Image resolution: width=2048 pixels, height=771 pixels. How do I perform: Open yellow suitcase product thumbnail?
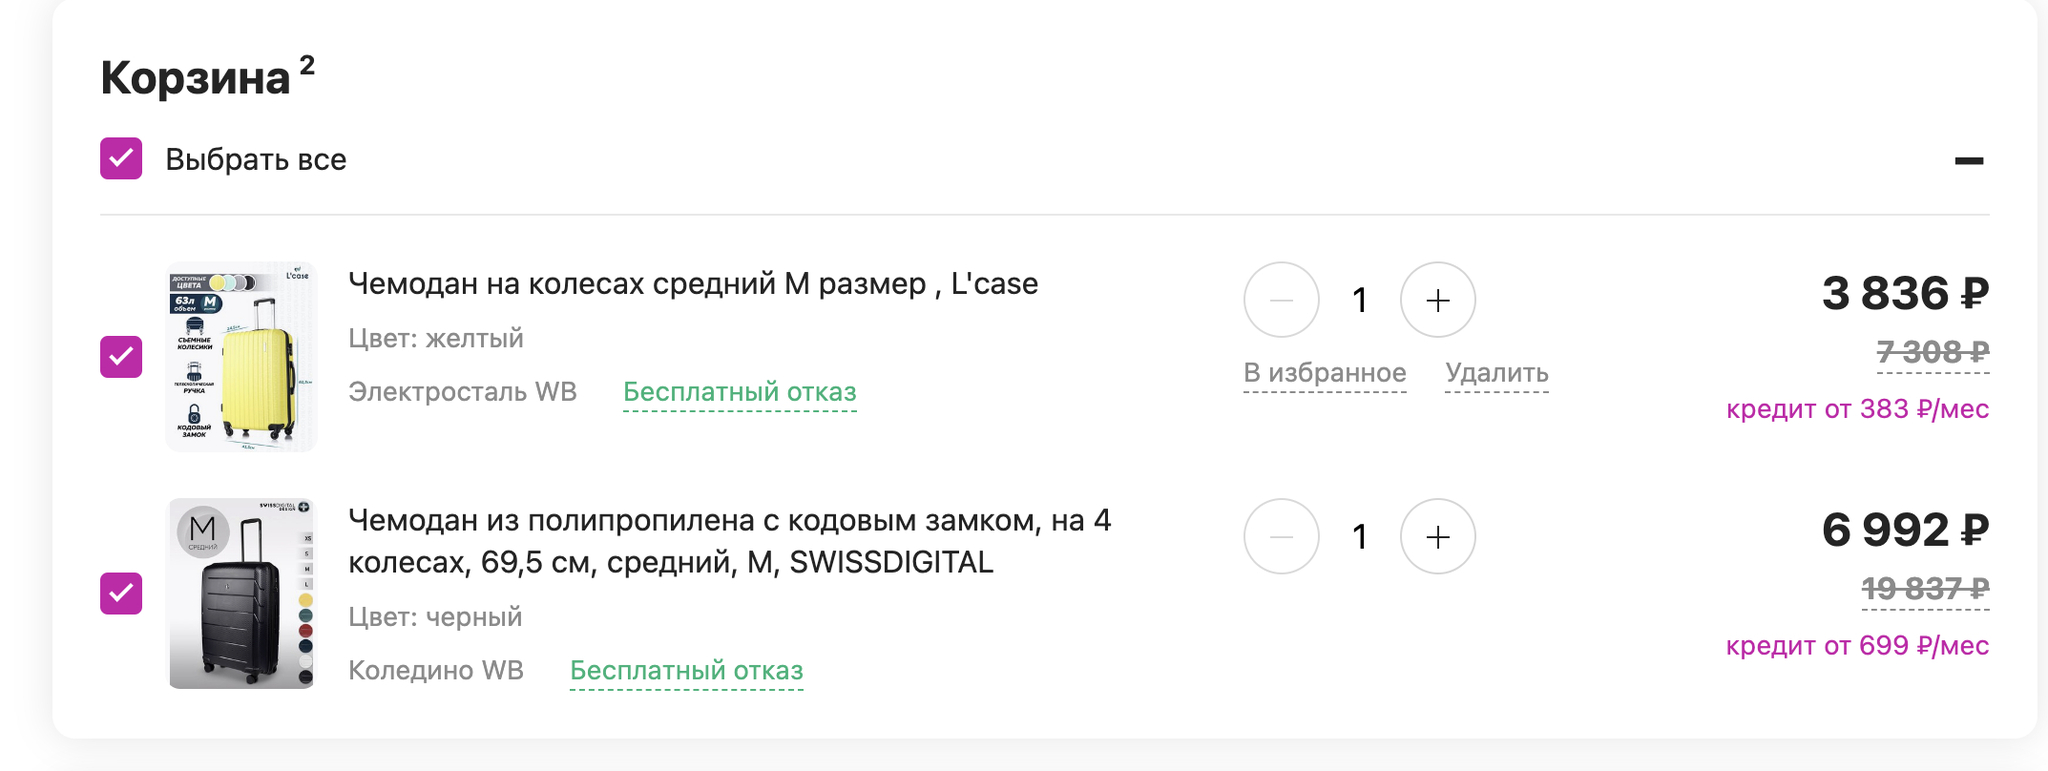coord(241,357)
